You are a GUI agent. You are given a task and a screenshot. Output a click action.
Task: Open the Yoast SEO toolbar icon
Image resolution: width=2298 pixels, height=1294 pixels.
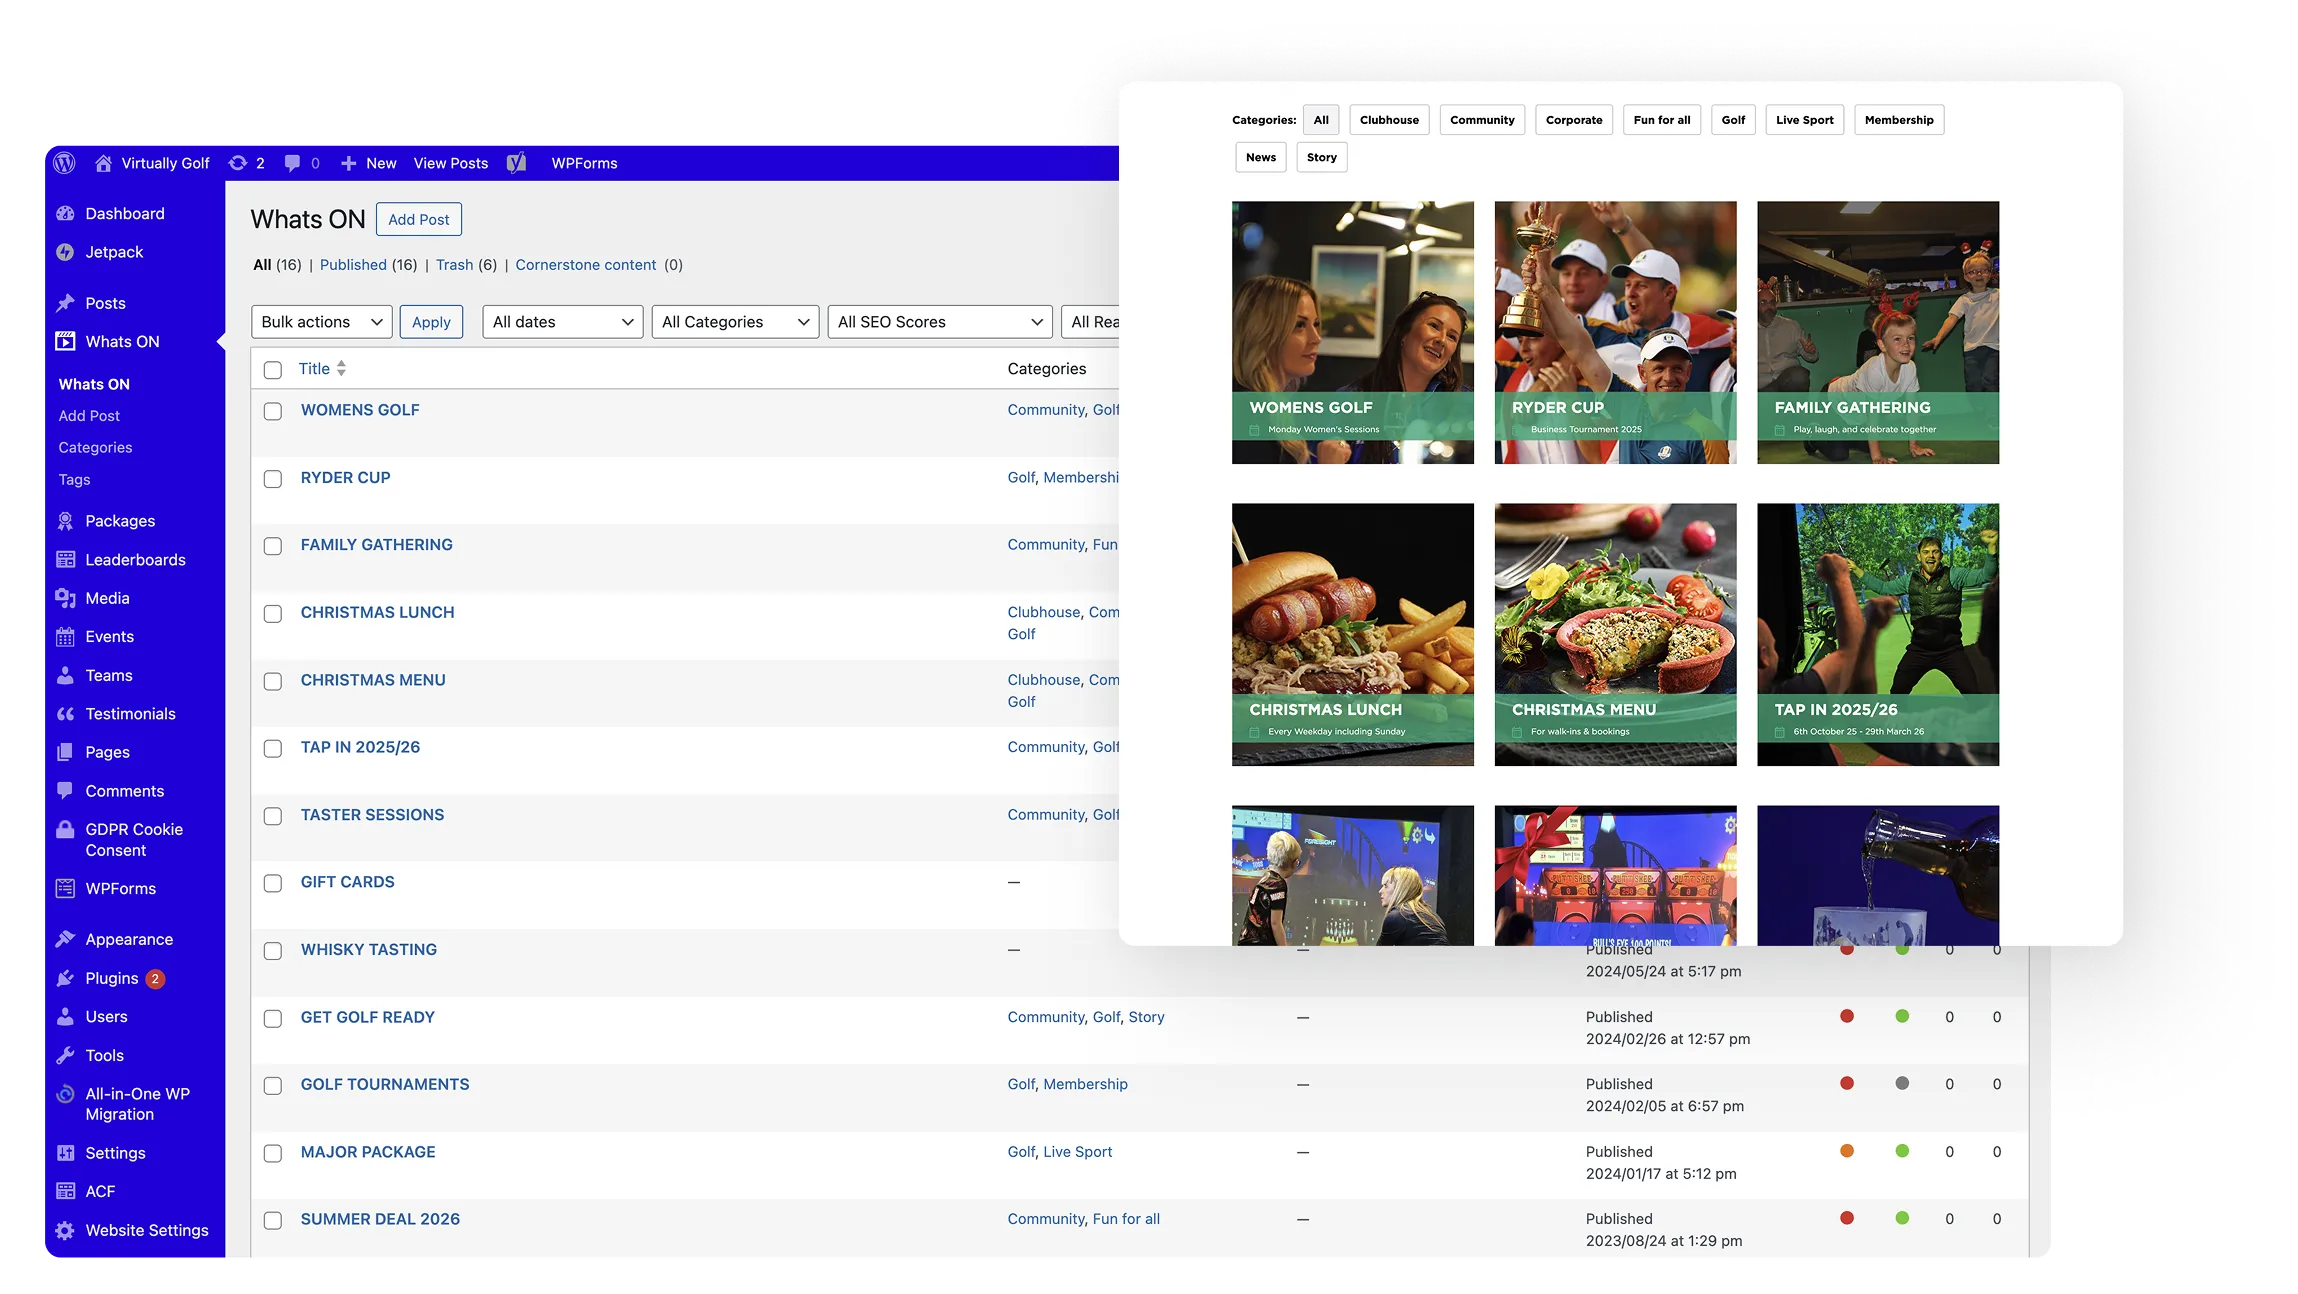[516, 163]
